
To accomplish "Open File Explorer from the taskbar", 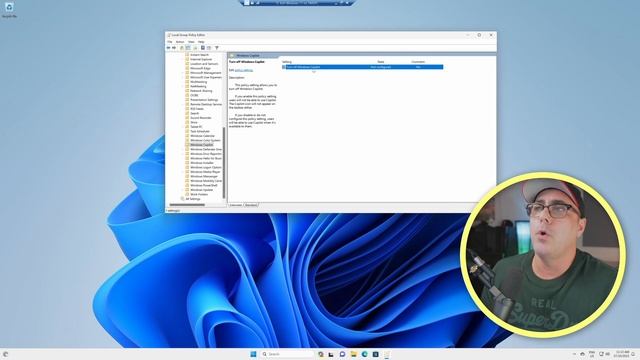I will pos(353,354).
